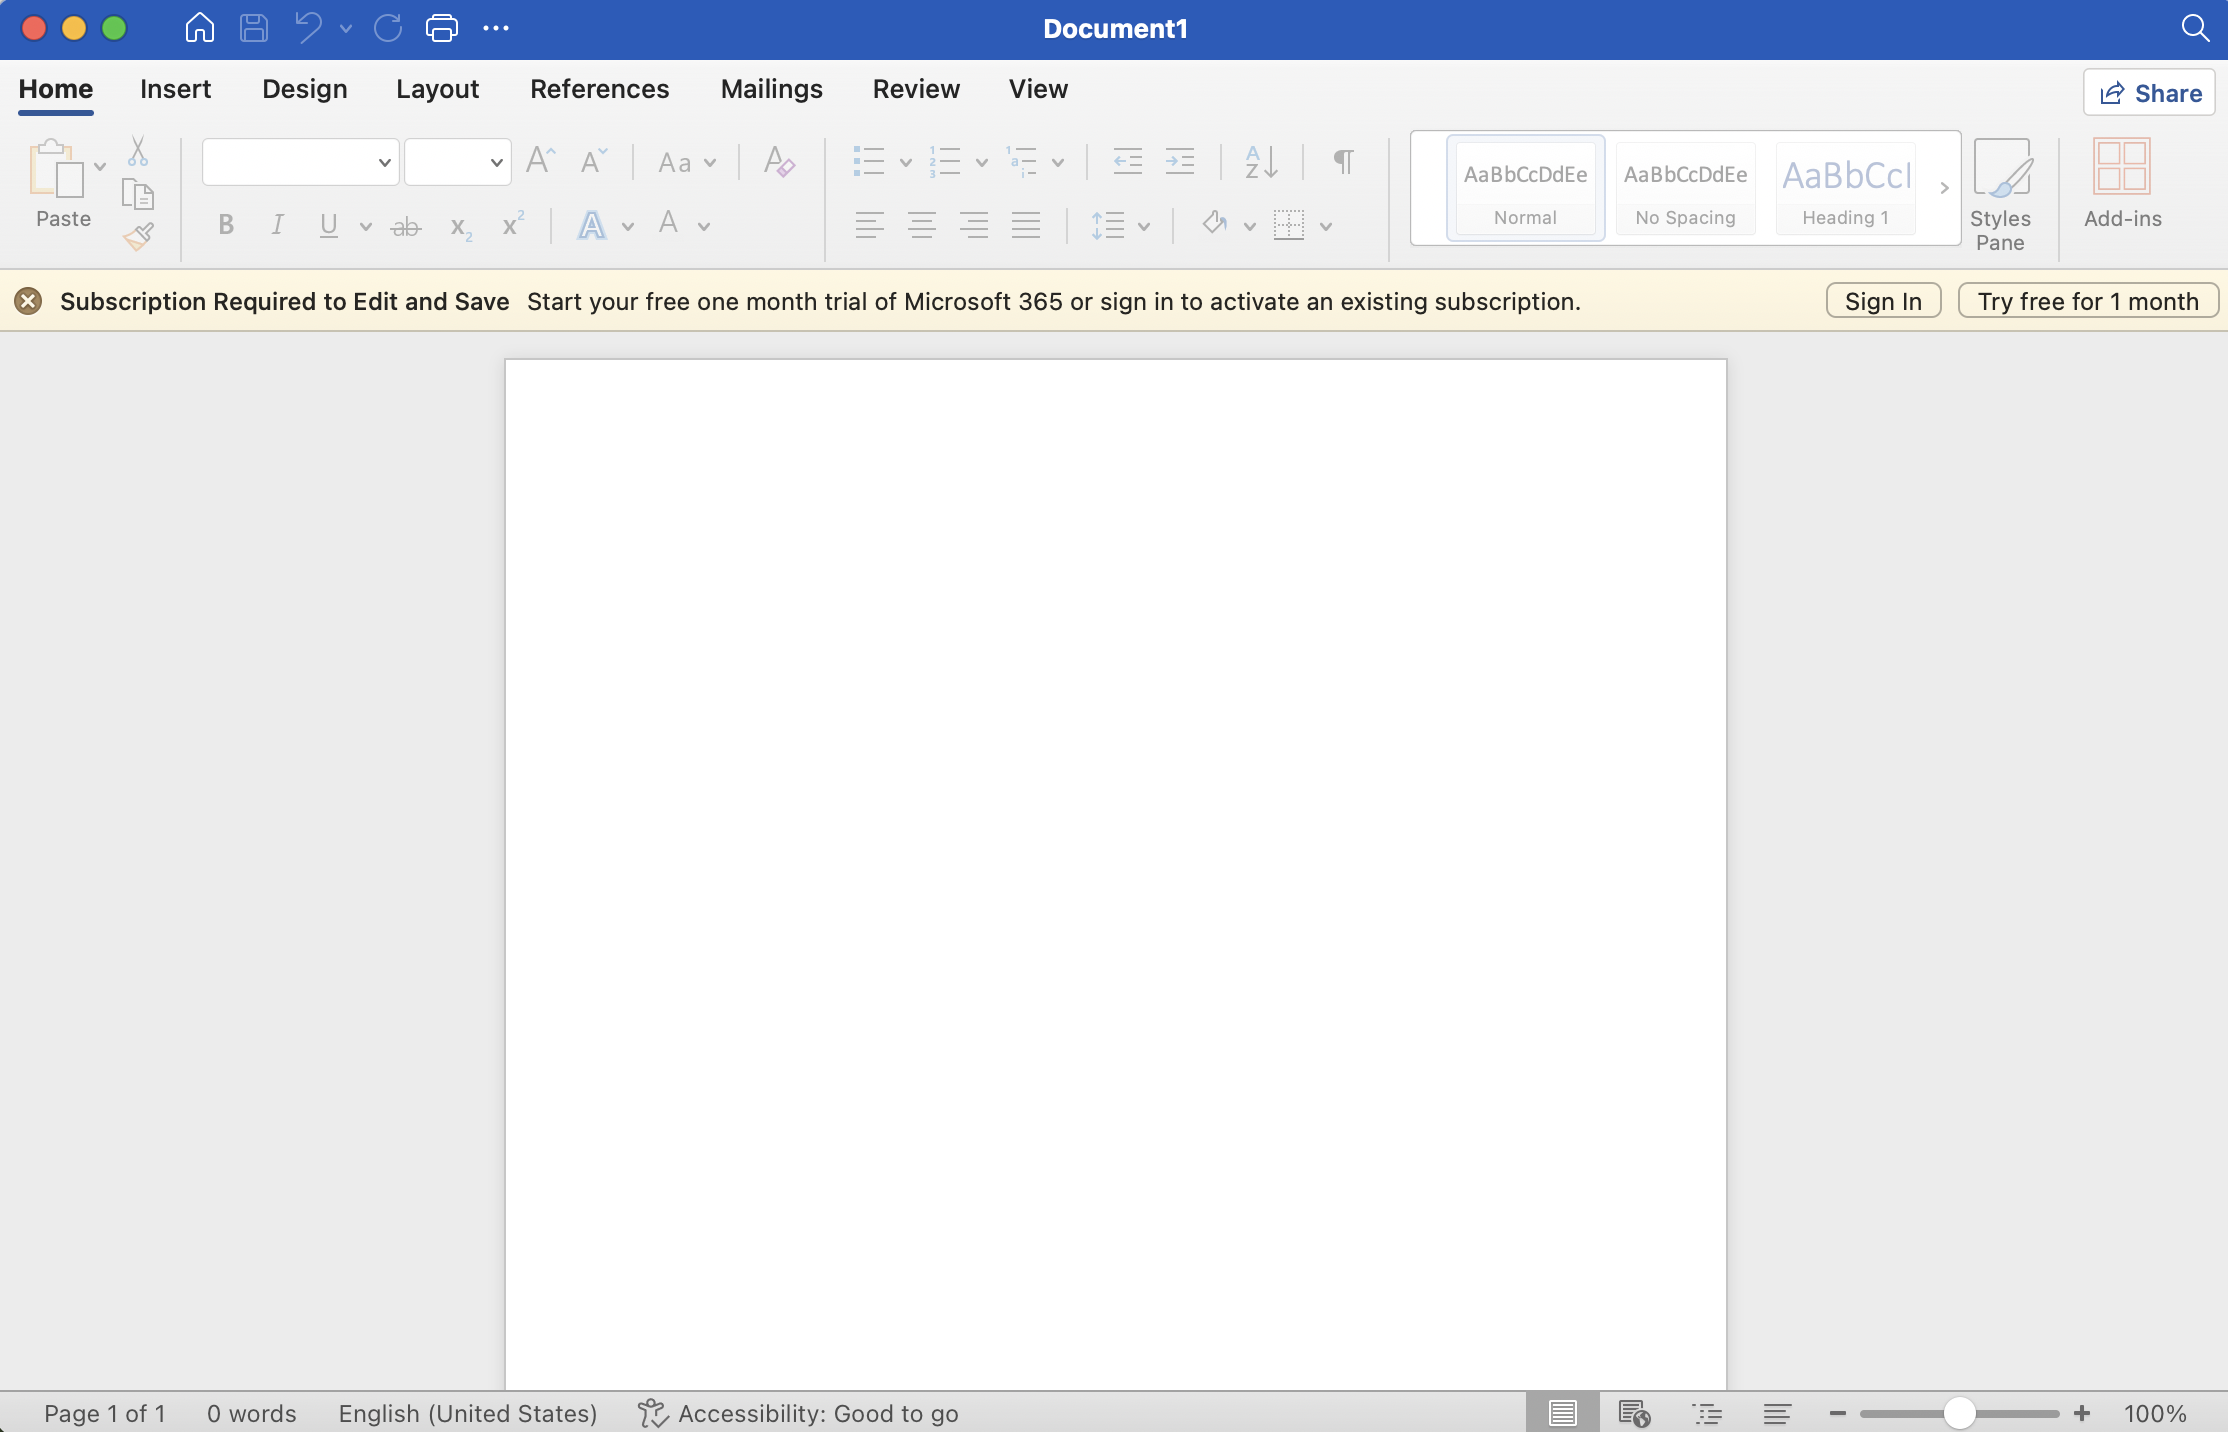Click the Print icon in title bar
Screen dimensions: 2228x1432
(441, 28)
